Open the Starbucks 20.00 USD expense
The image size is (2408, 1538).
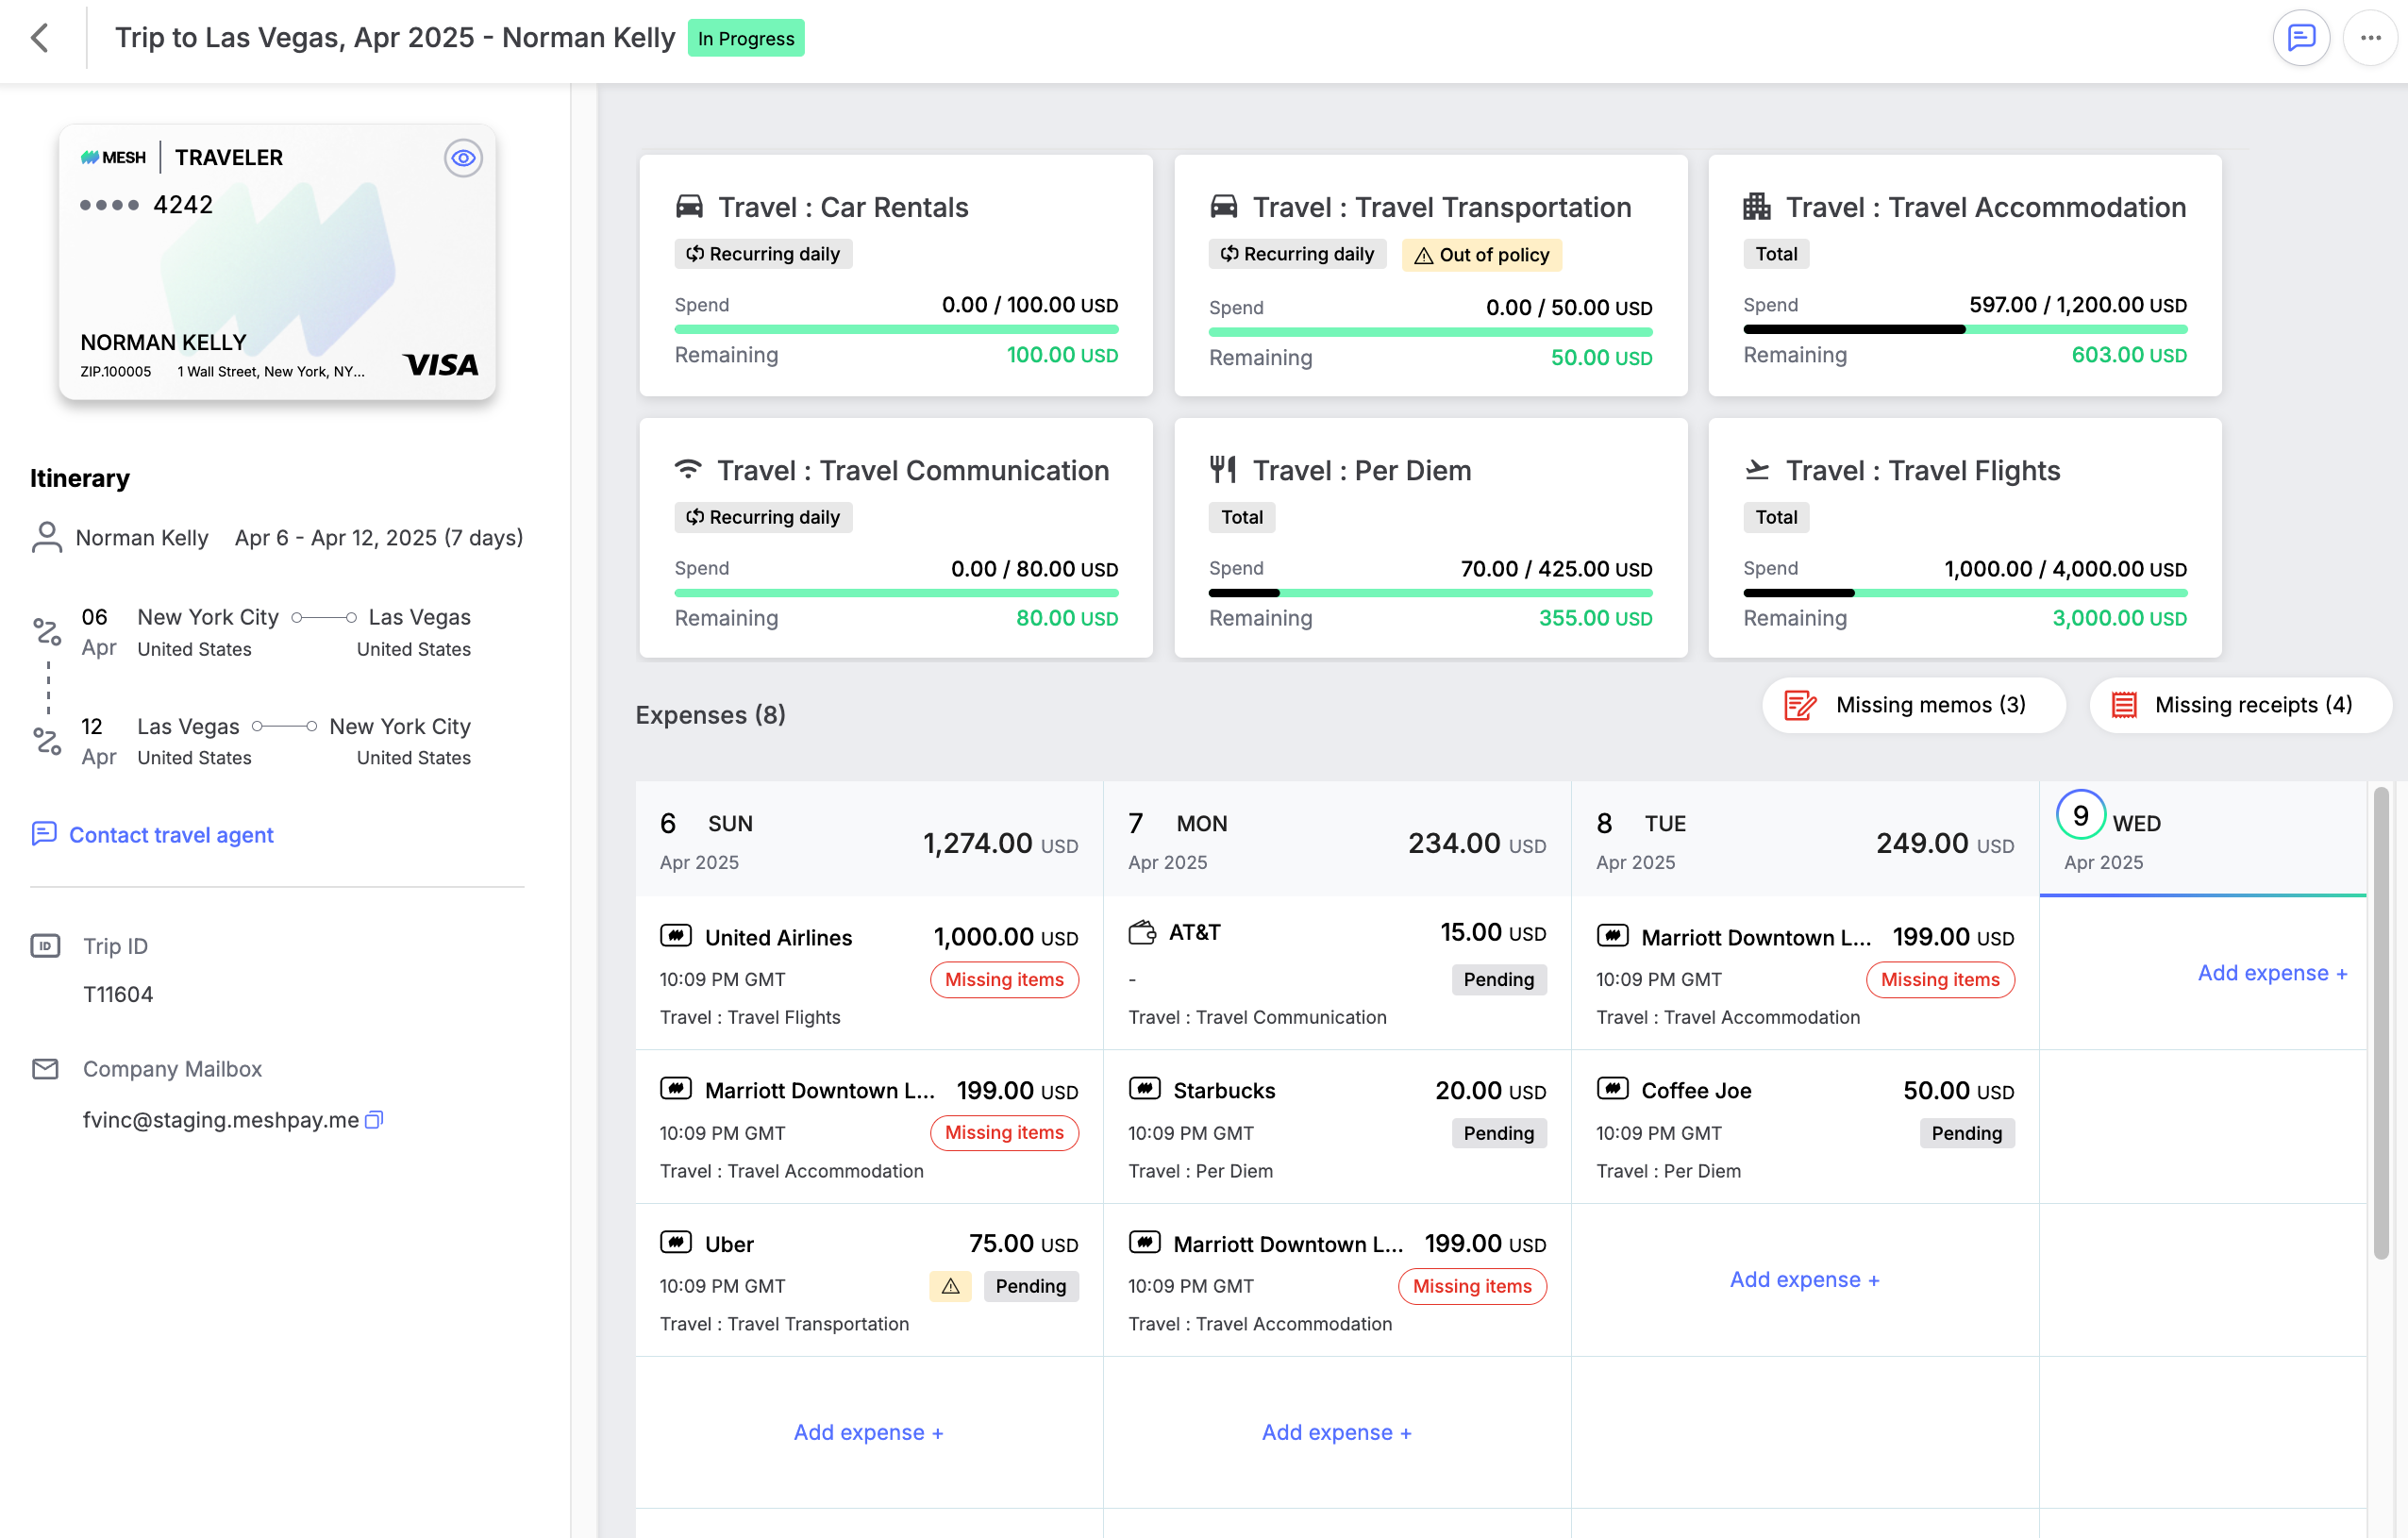pos(1337,1127)
